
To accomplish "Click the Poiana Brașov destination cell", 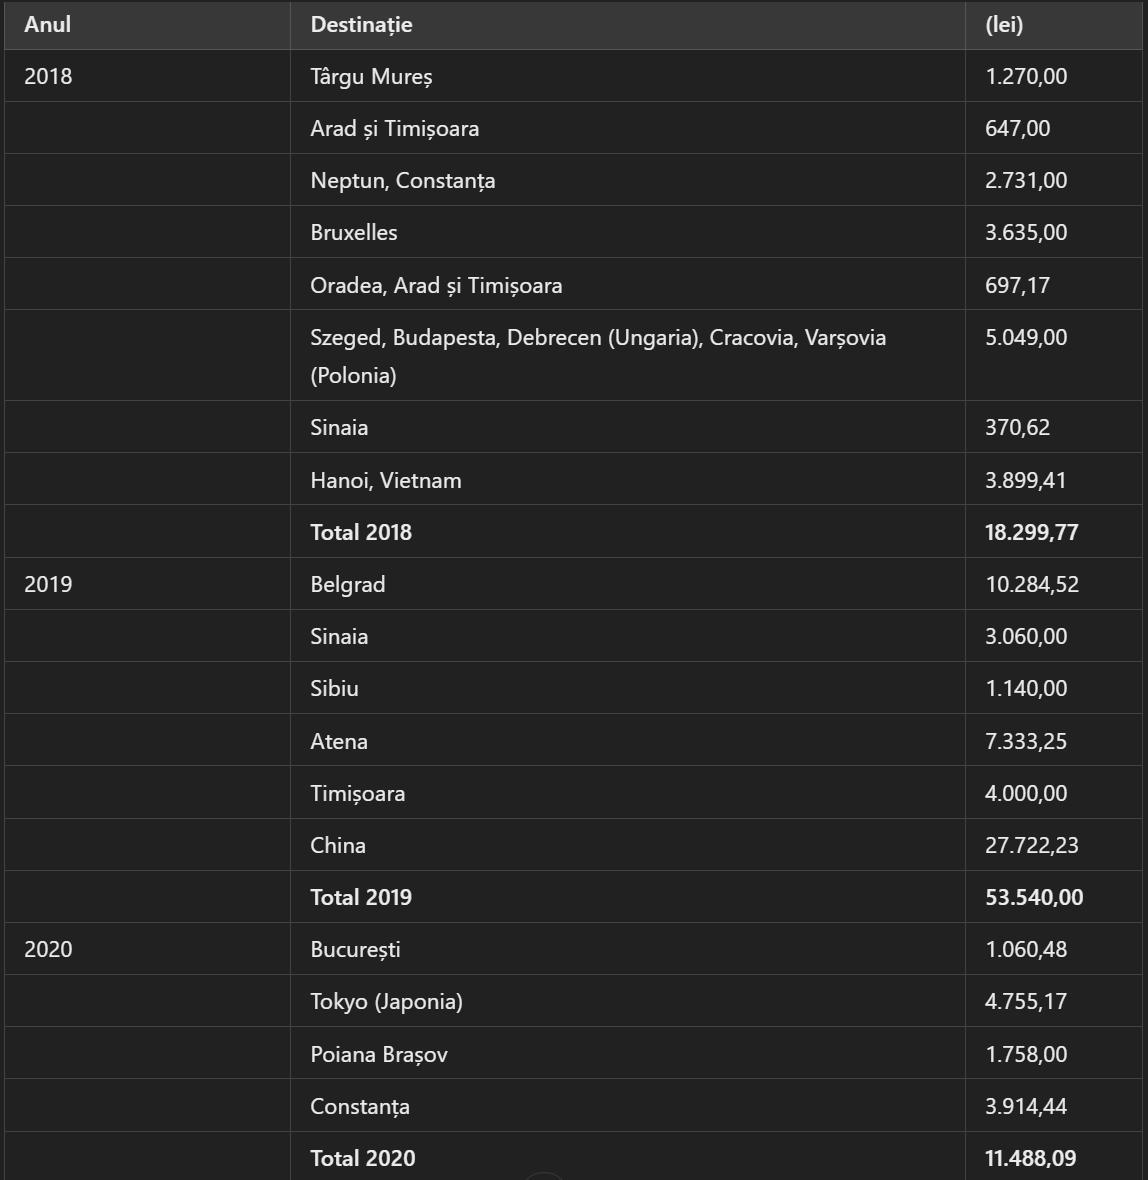I will pyautogui.click(x=378, y=1055).
